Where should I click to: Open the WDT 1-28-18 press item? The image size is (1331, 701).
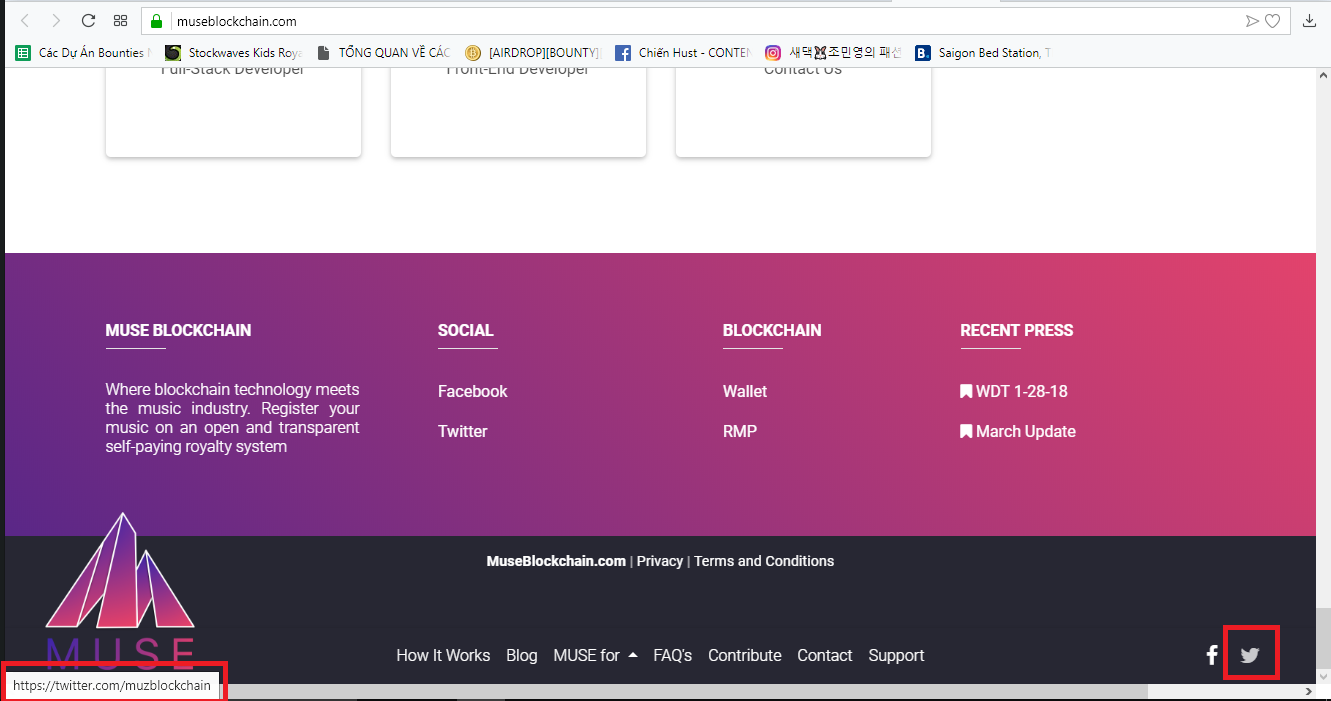[x=1014, y=391]
